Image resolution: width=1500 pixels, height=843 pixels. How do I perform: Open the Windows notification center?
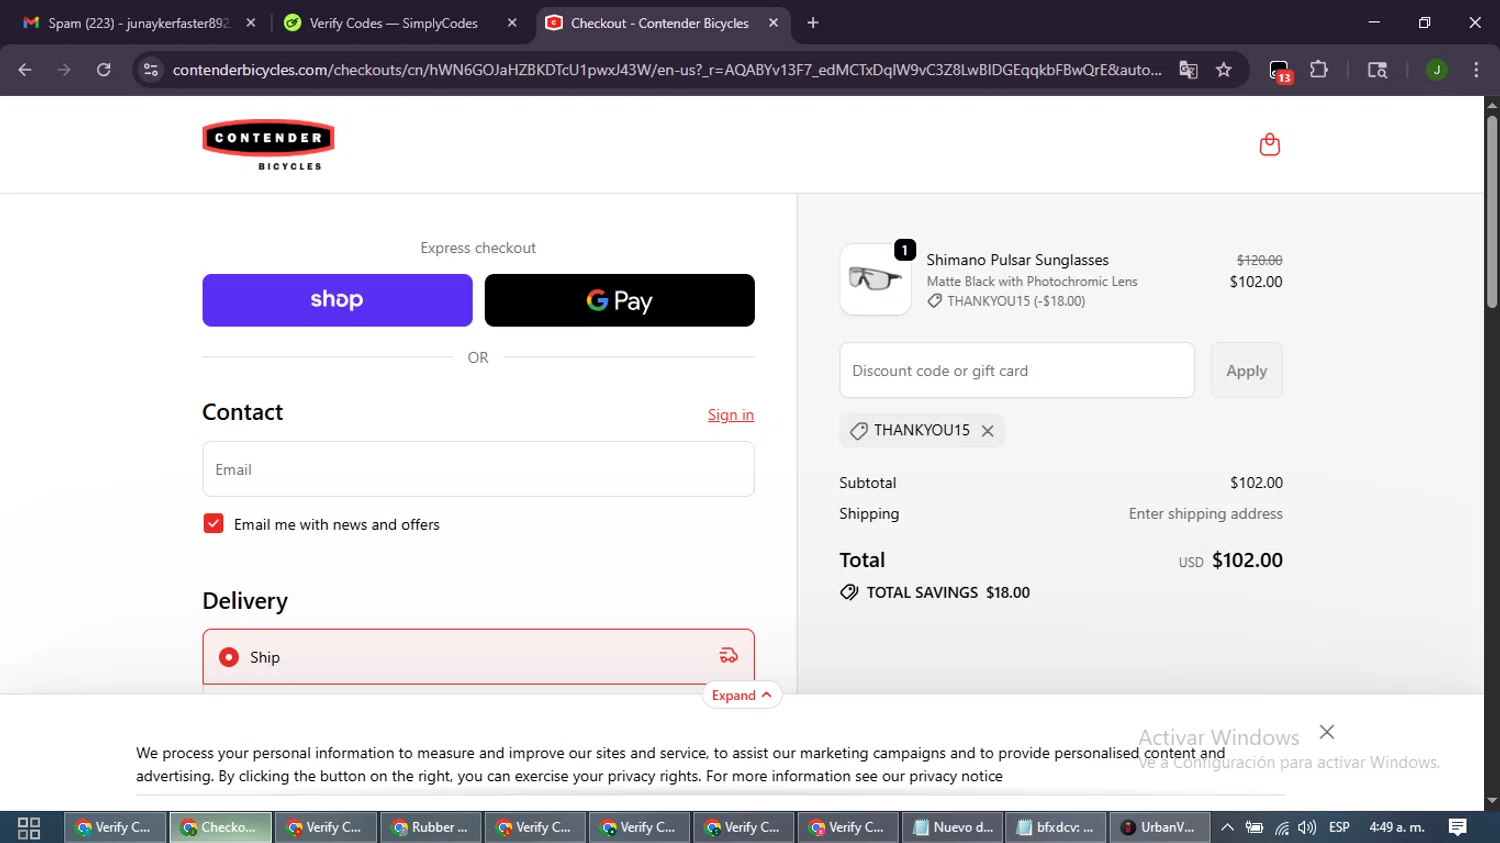(1458, 828)
